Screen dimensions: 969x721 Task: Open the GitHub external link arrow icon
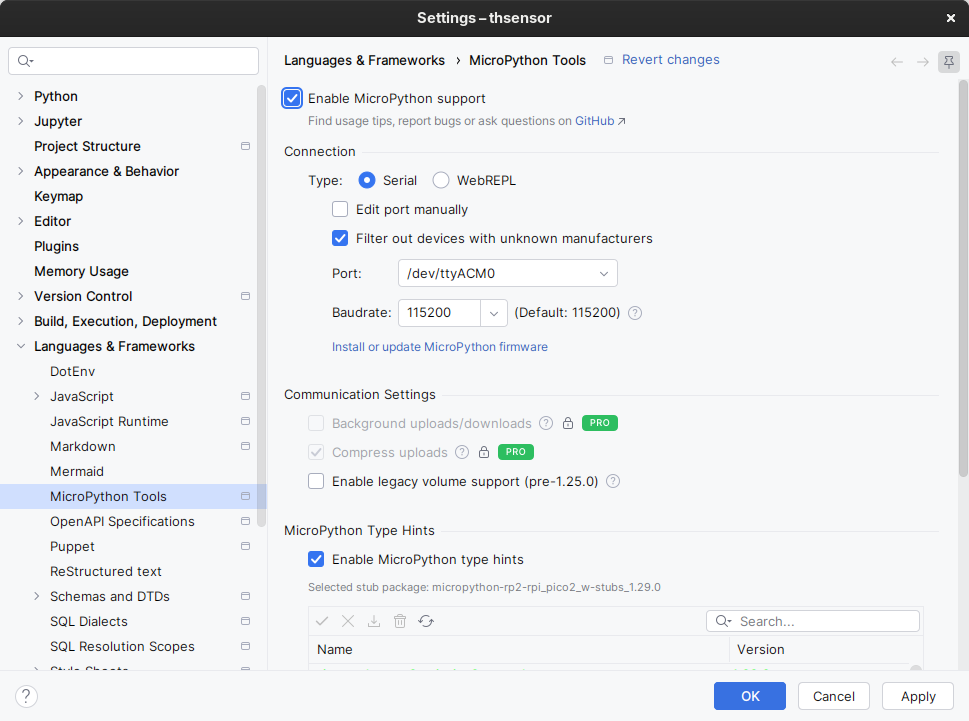[x=622, y=121]
